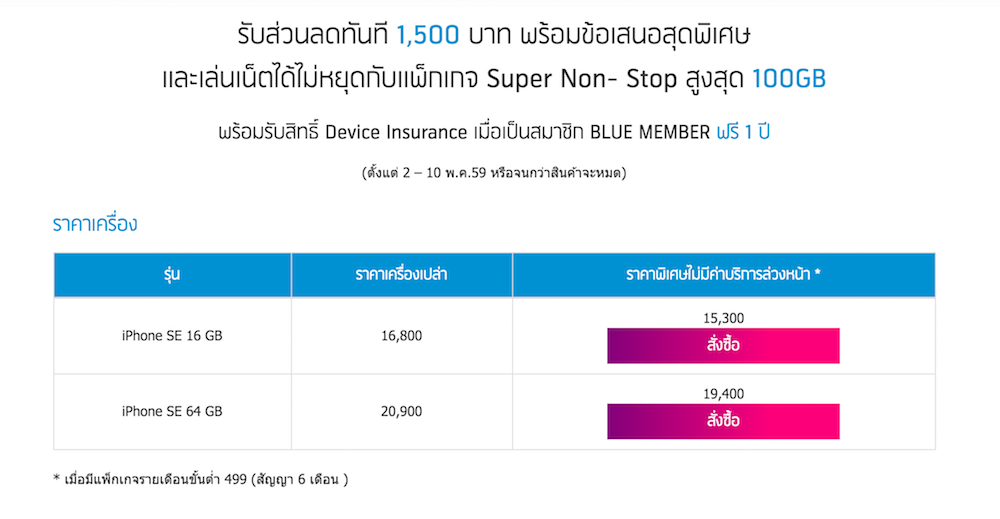This screenshot has width=1000, height=519.
Task: Click the 19,400 special price
Action: click(x=723, y=394)
